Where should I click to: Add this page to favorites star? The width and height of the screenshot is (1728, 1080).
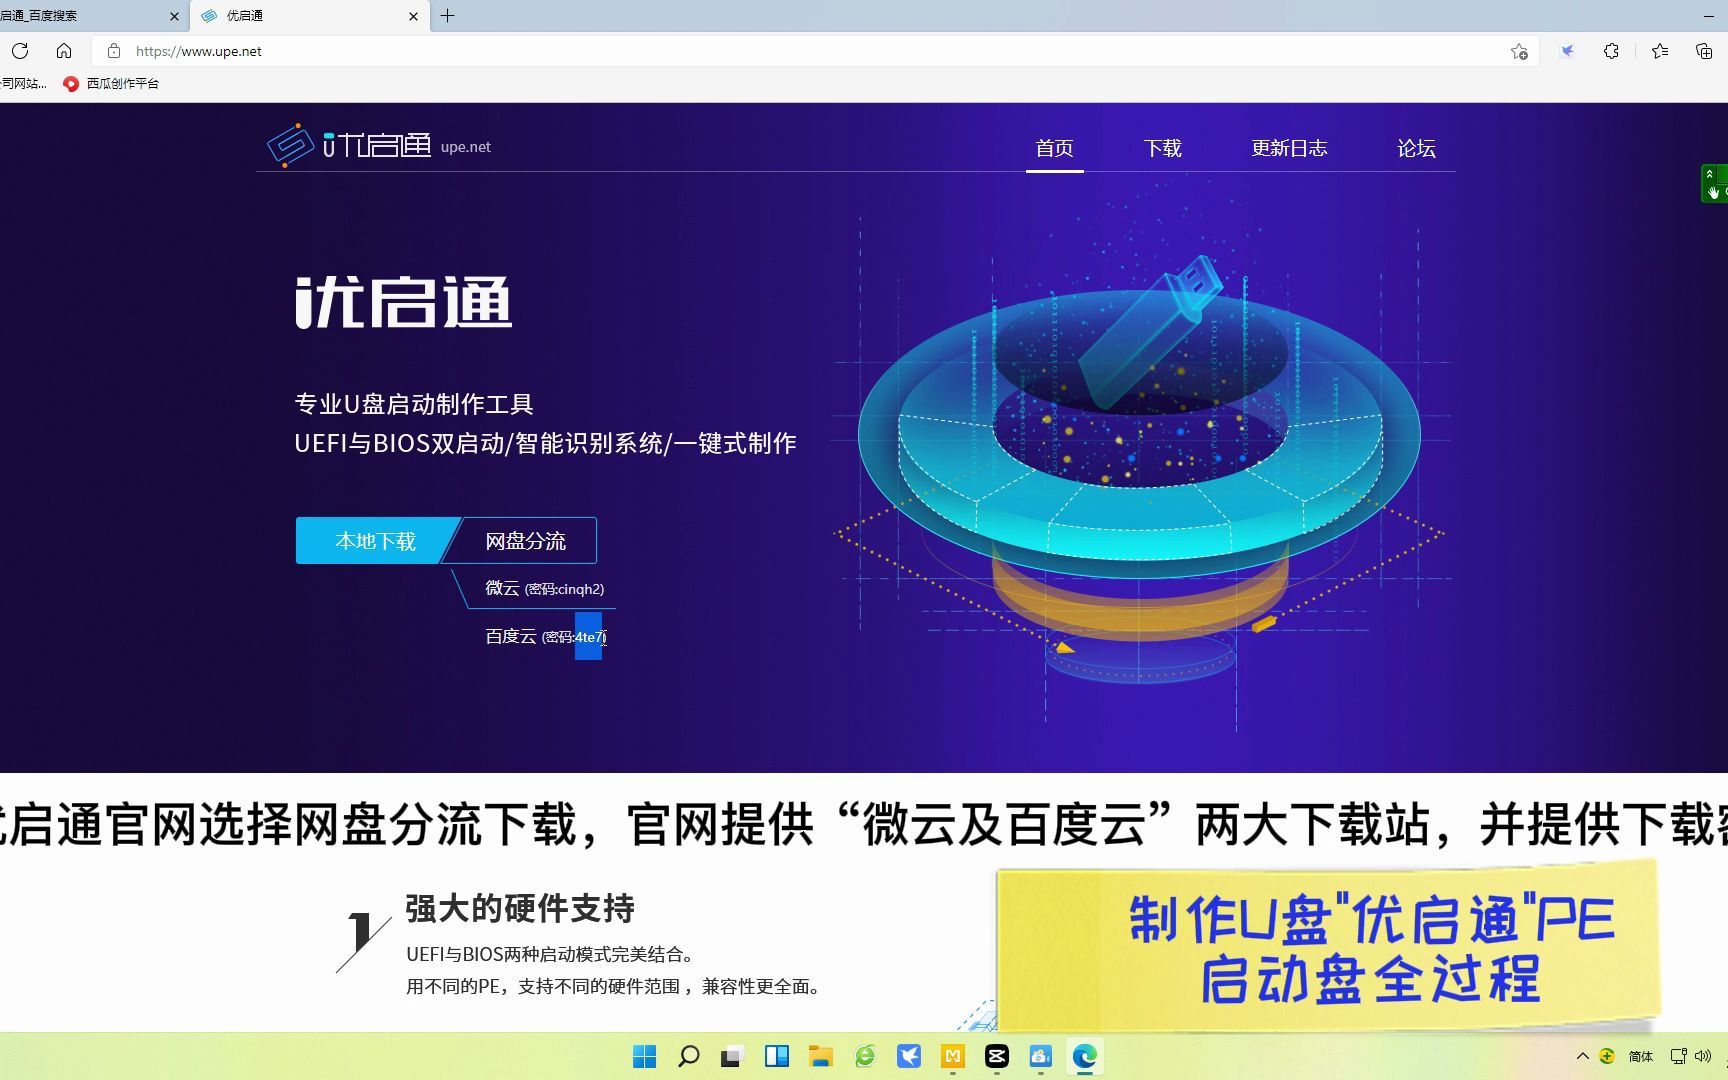coord(1519,52)
